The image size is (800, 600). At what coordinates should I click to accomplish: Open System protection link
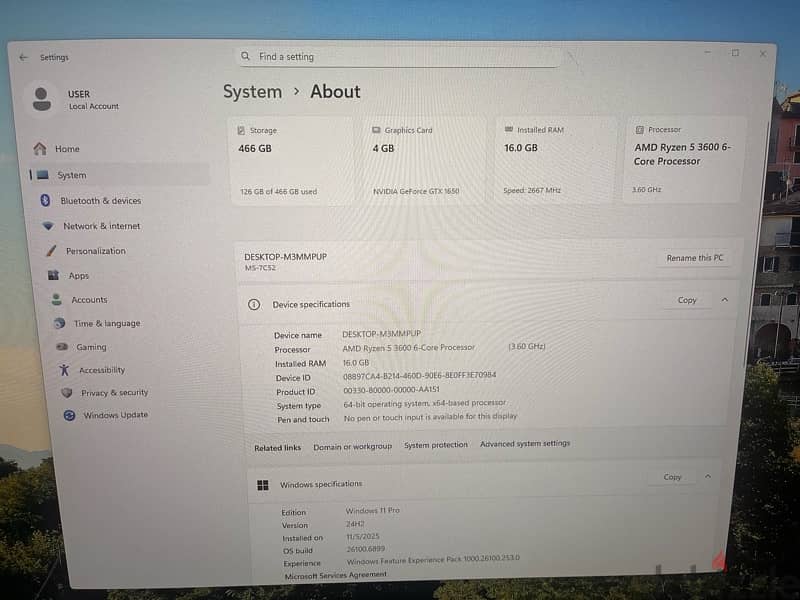point(436,445)
